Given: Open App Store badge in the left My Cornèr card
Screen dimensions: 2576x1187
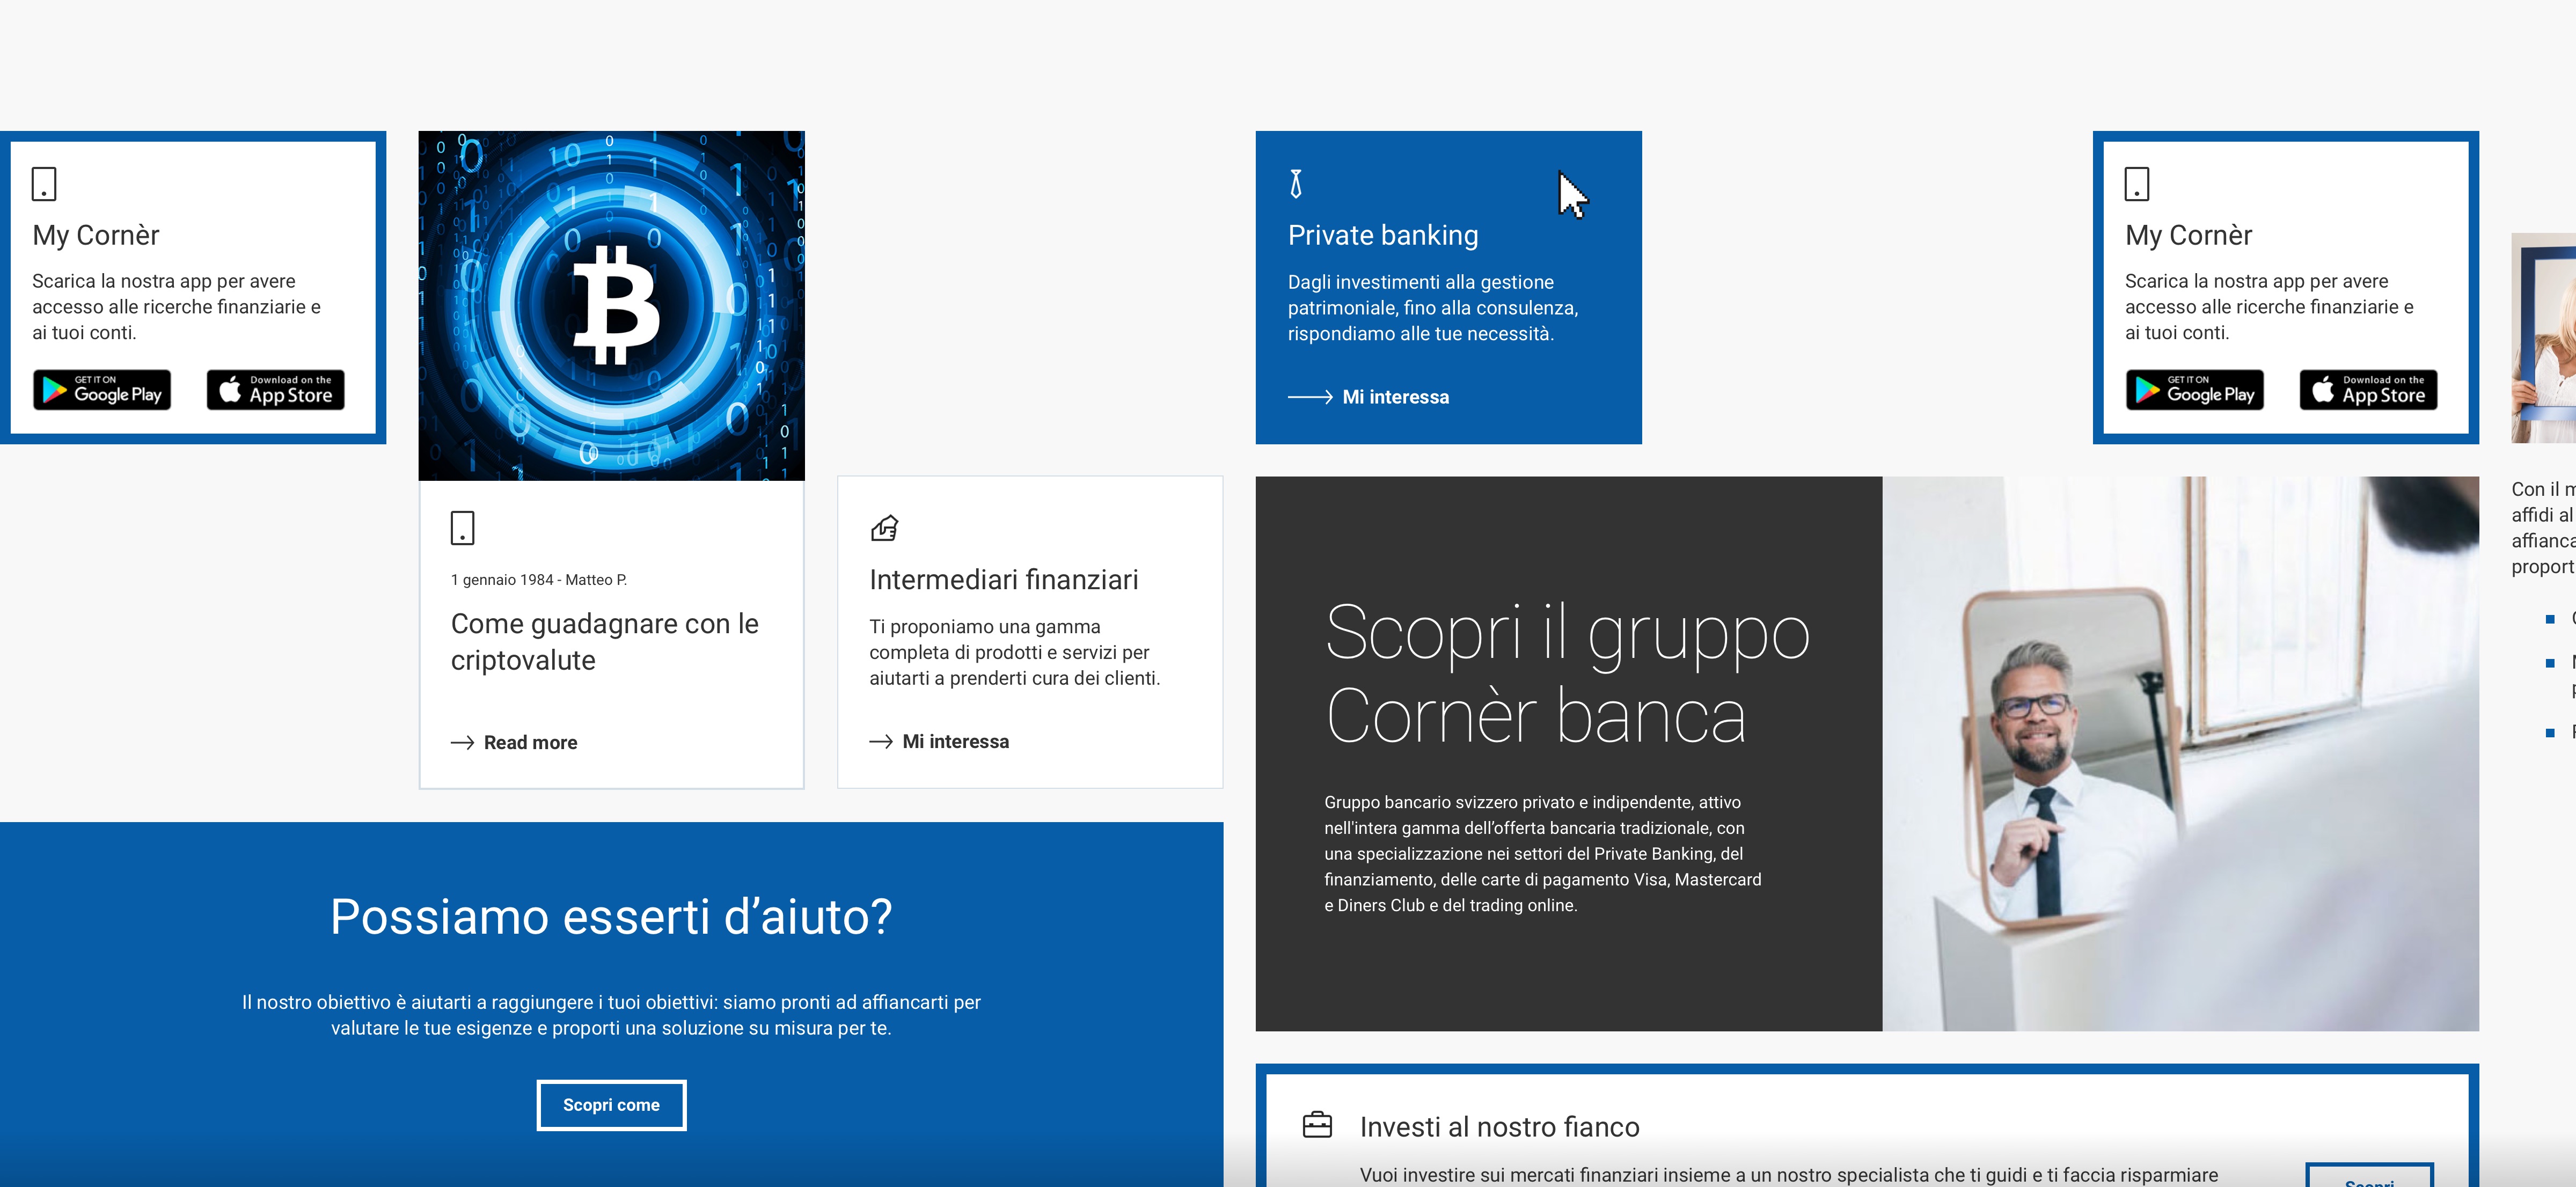Looking at the screenshot, I should tap(276, 390).
